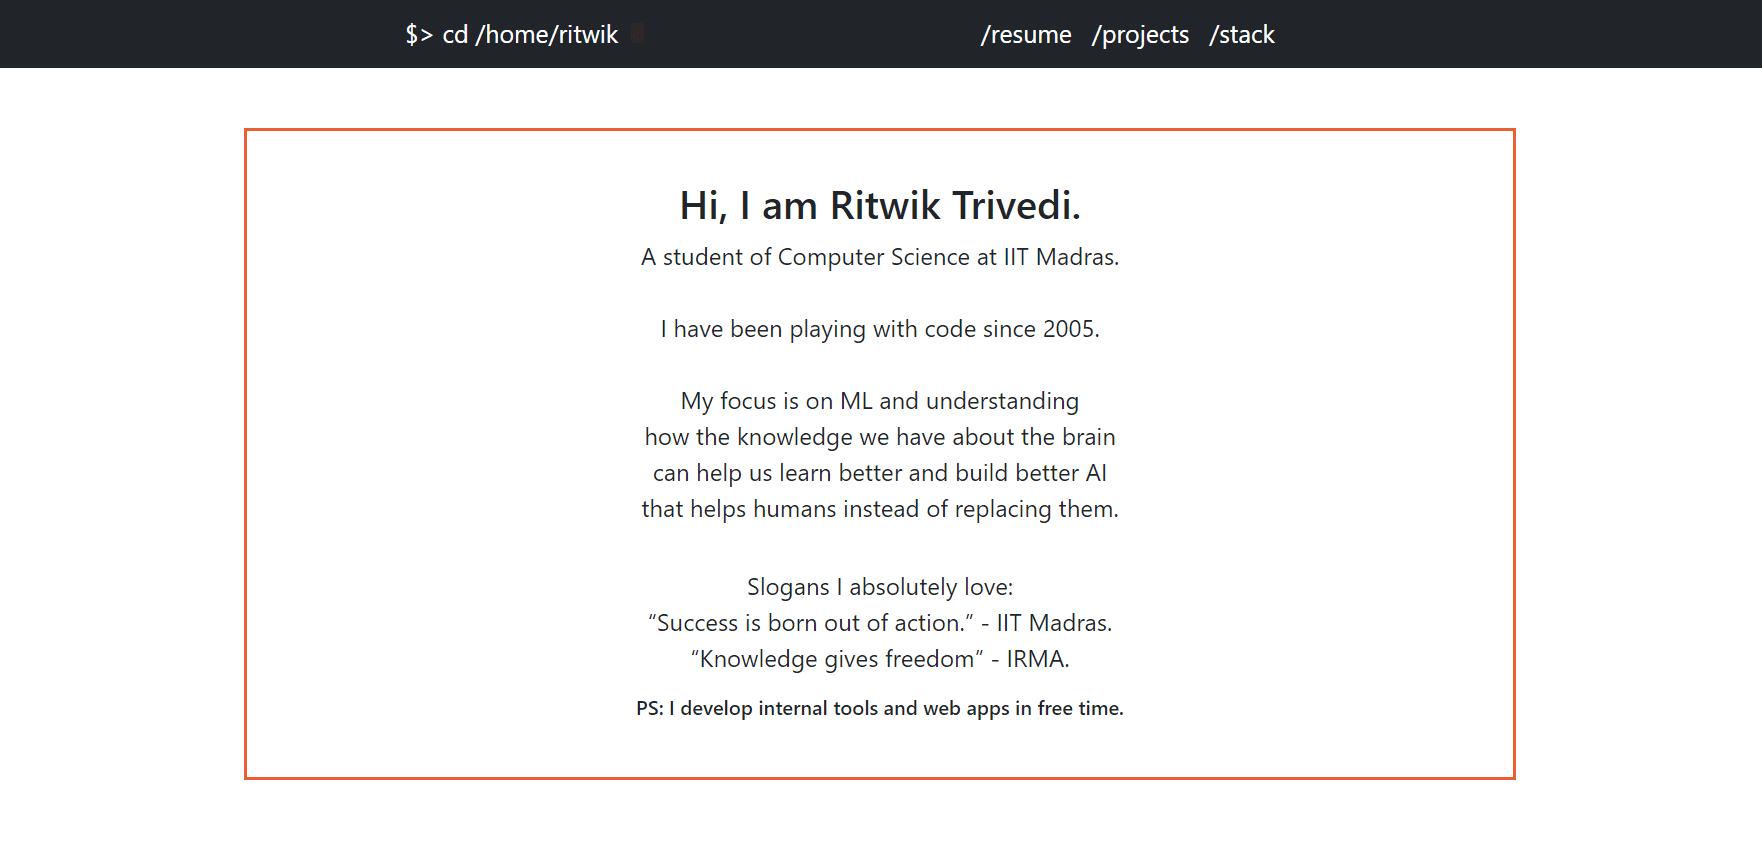Click the blinking cursor block after ritwik
The width and height of the screenshot is (1762, 847).
point(638,34)
